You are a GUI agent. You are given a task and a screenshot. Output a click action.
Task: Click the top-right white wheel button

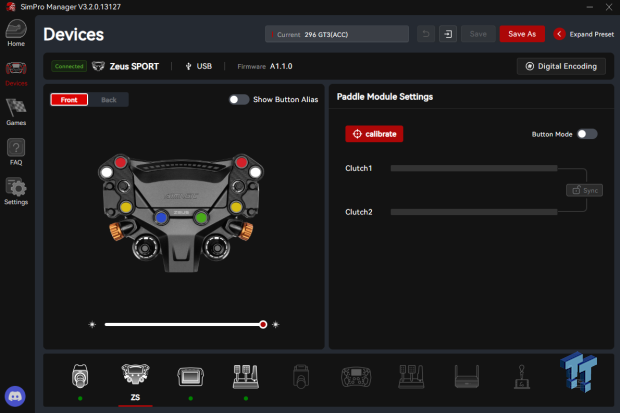(x=255, y=172)
